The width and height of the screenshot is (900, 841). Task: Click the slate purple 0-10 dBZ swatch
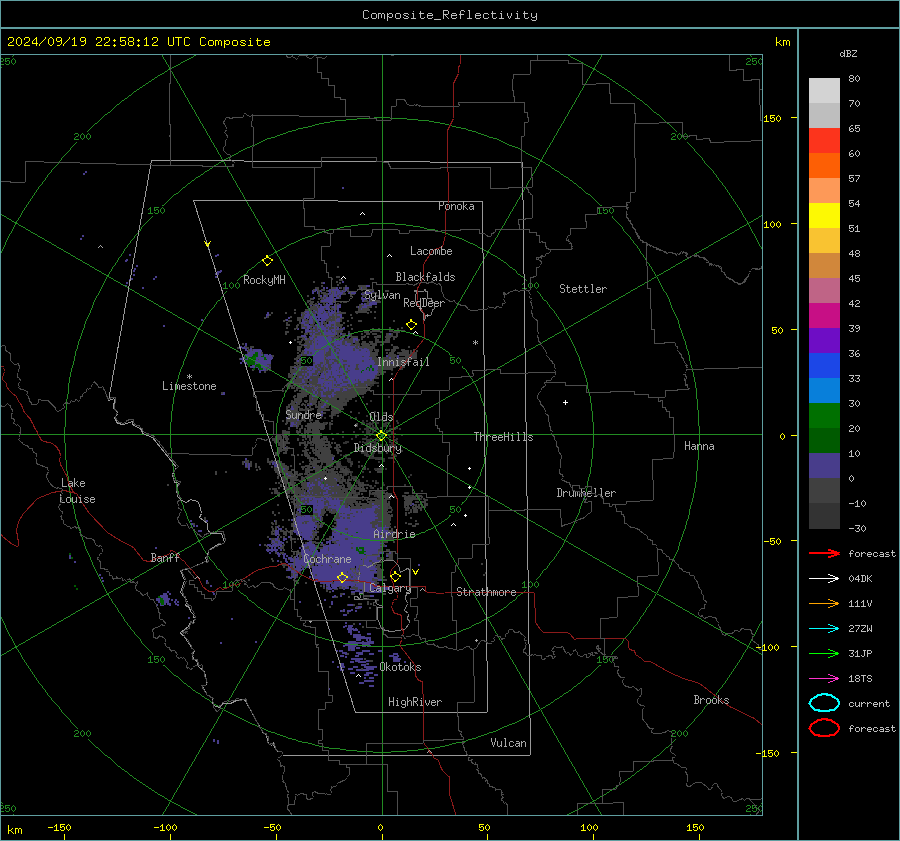[824, 465]
